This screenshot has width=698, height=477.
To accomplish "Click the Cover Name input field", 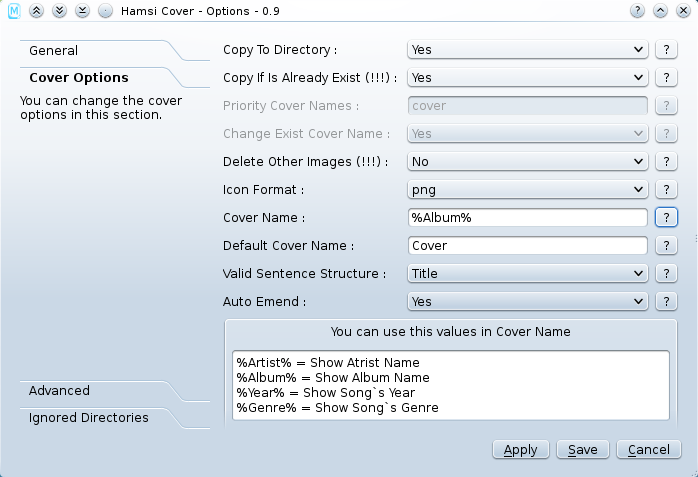I will pyautogui.click(x=528, y=218).
